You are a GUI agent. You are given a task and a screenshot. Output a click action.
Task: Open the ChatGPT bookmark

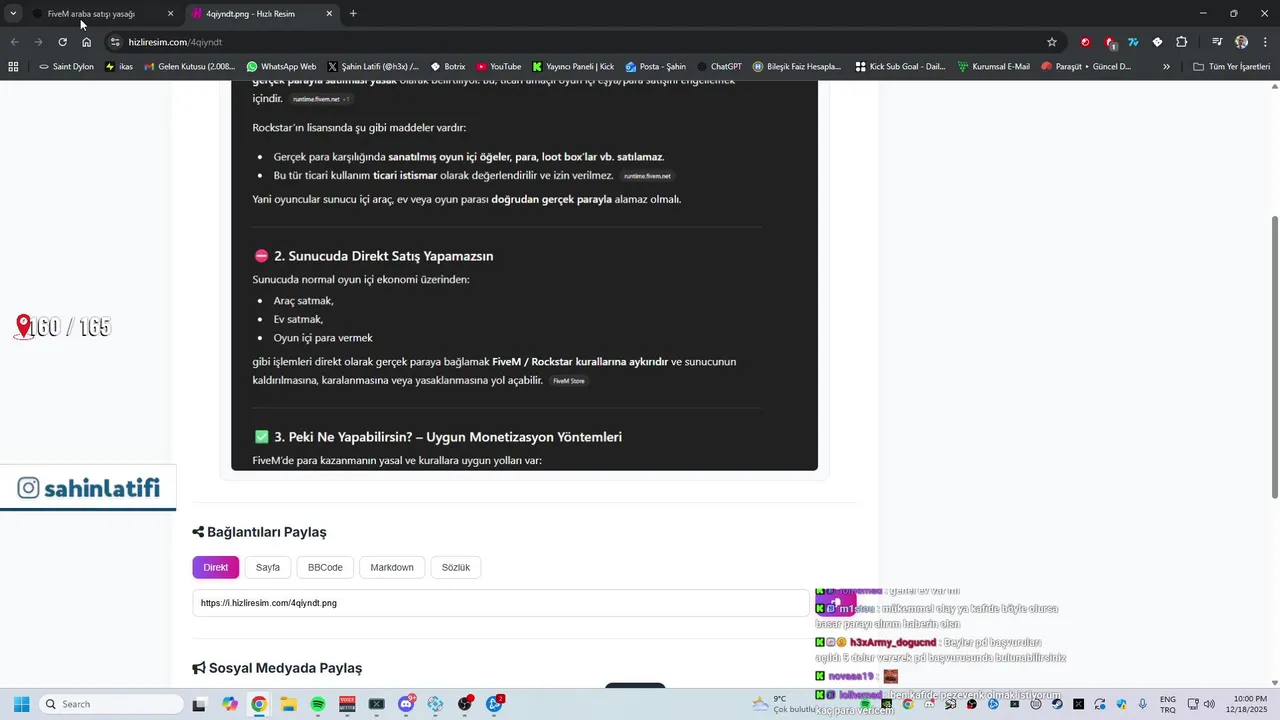point(719,67)
